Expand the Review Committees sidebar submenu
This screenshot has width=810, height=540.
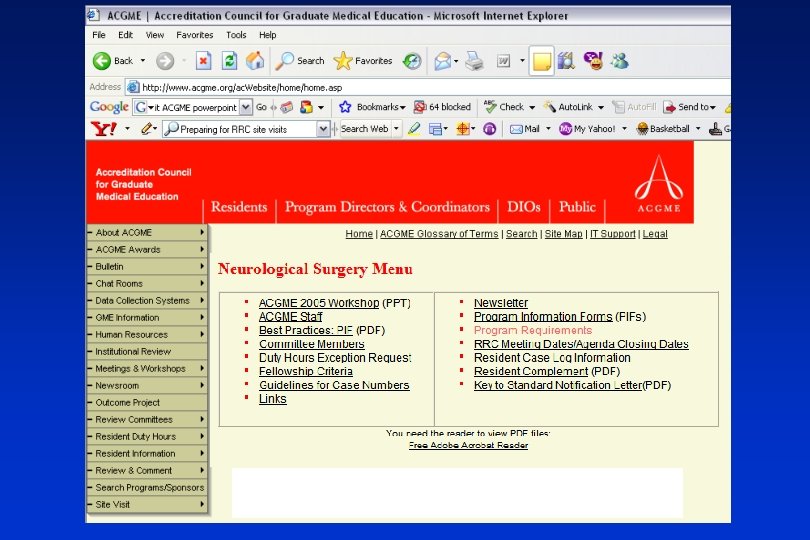[x=202, y=419]
